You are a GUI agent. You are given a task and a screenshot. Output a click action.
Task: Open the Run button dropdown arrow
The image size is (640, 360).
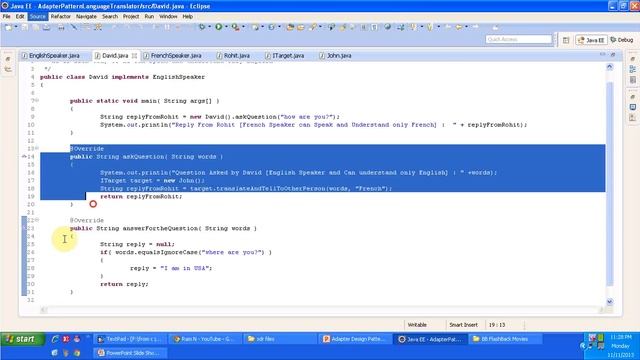[226, 27]
